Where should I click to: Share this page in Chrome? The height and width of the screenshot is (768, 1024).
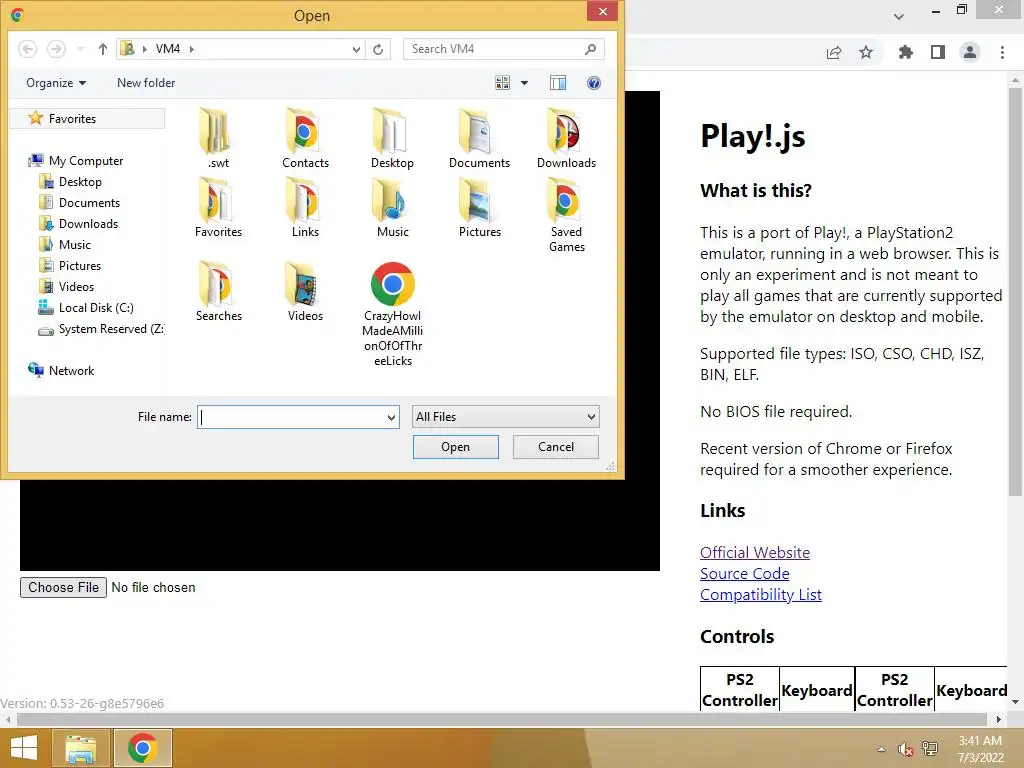[x=834, y=52]
